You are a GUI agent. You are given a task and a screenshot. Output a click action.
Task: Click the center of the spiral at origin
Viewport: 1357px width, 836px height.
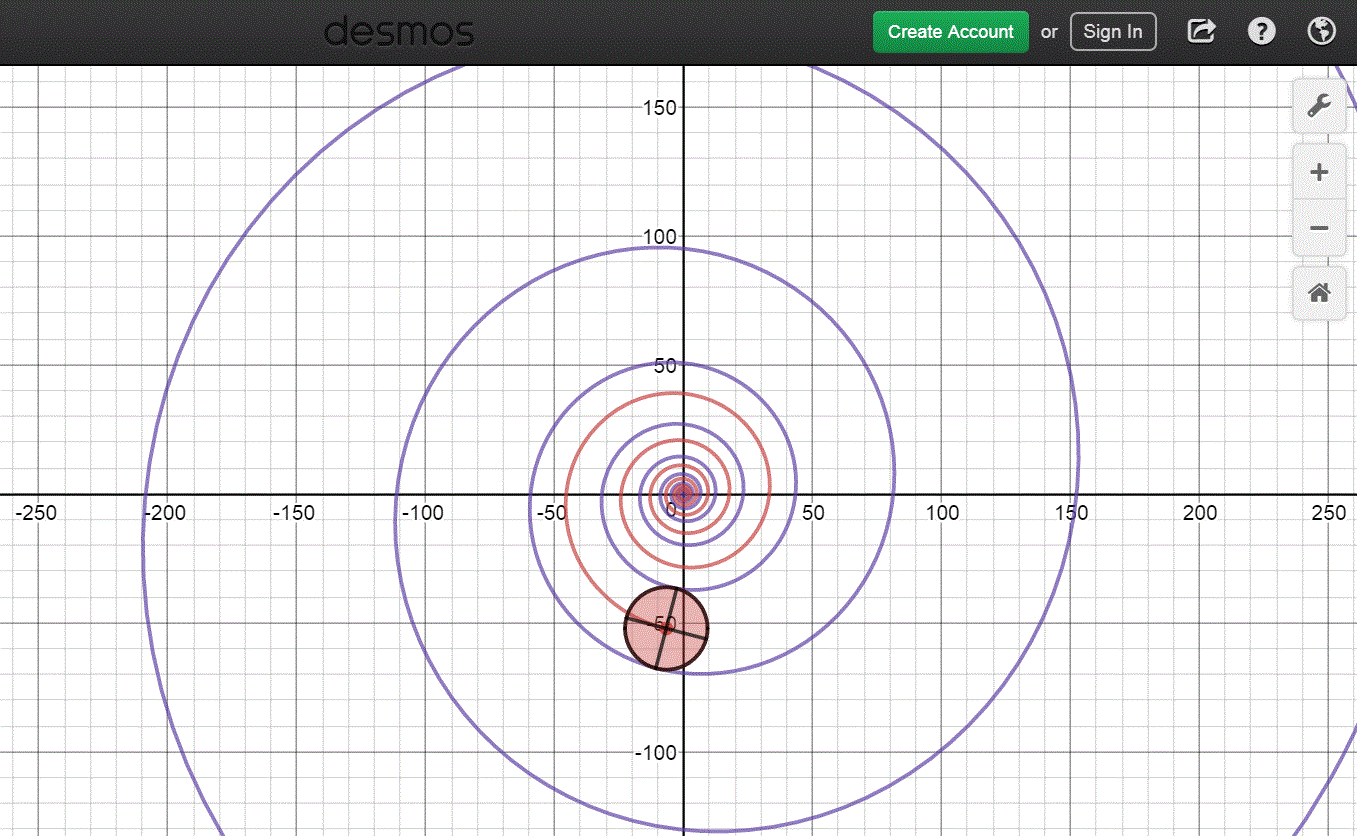(683, 493)
